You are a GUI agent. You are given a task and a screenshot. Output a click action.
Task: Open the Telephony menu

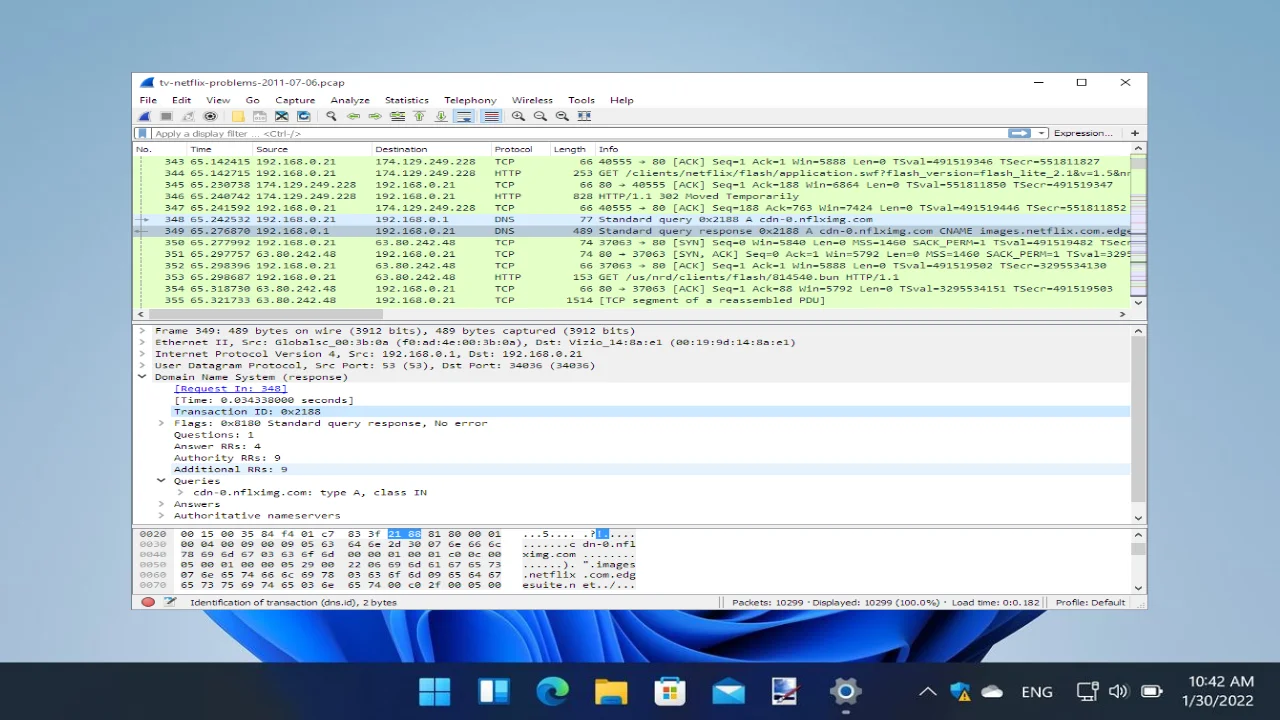470,100
